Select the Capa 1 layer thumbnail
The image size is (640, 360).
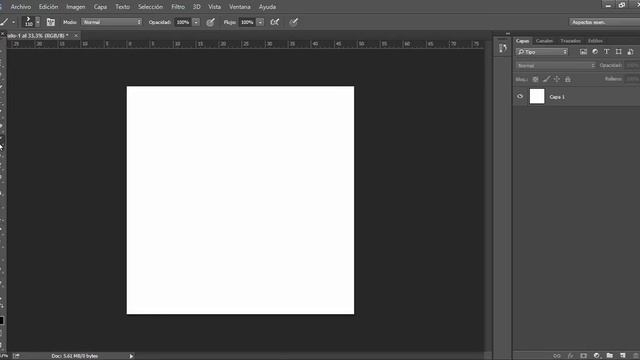click(x=537, y=97)
